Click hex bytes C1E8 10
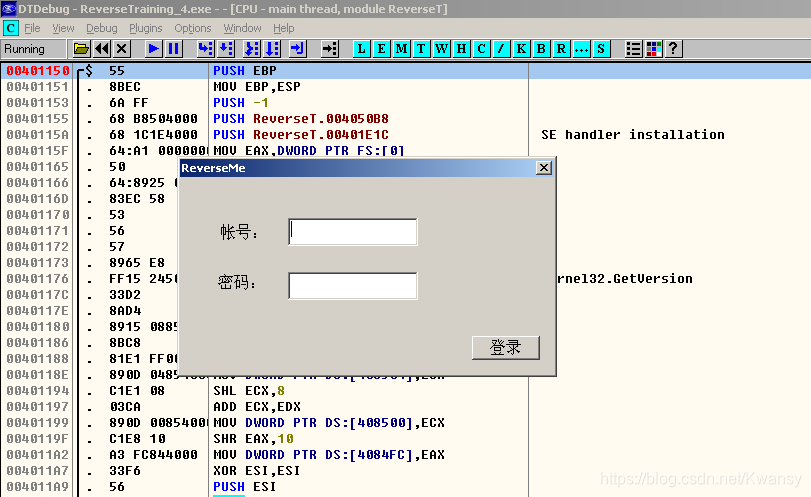 (x=137, y=439)
